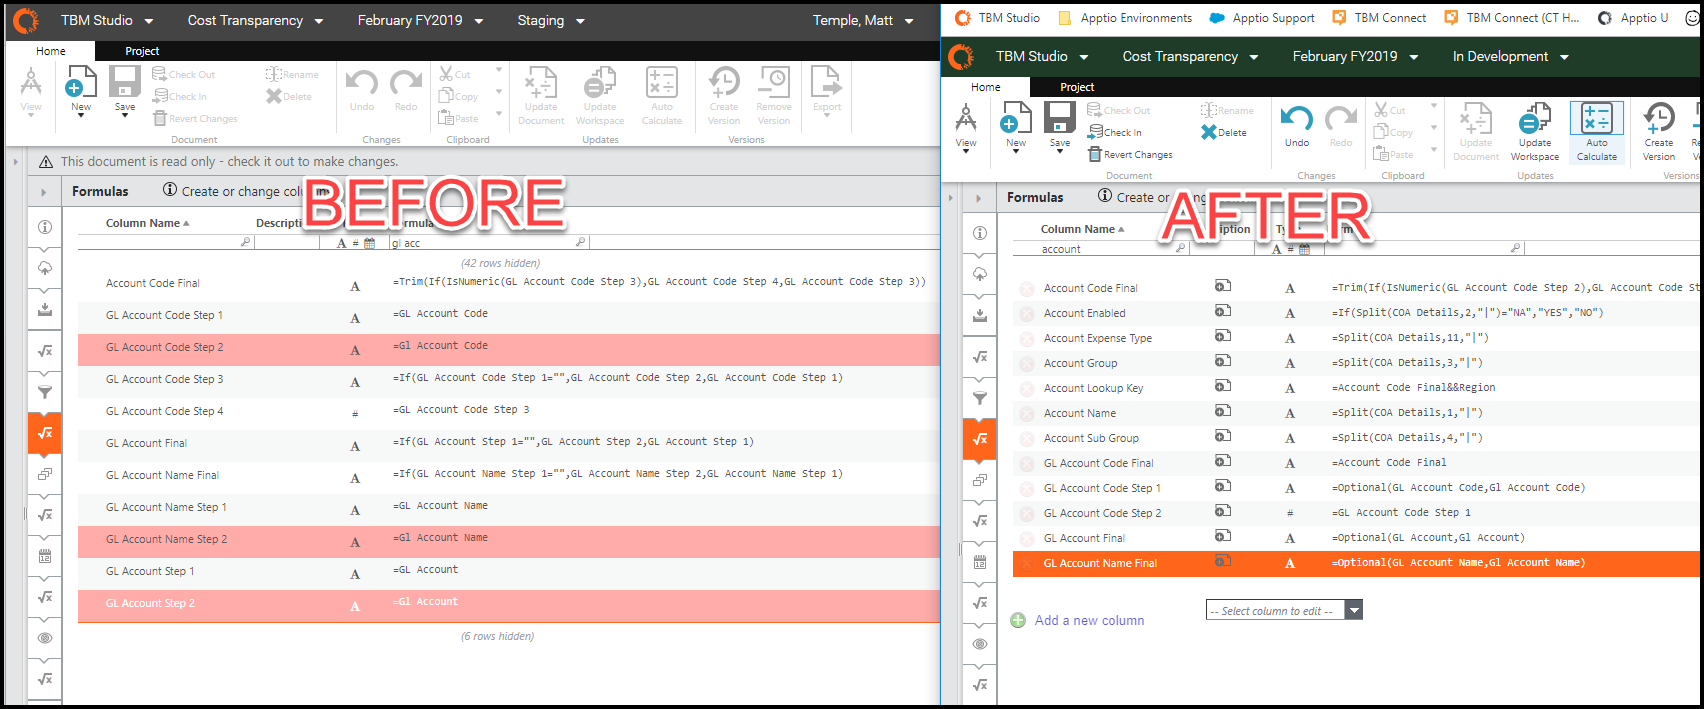Click the Export icon in BEFORE window
The image size is (1704, 709).
coord(826,82)
